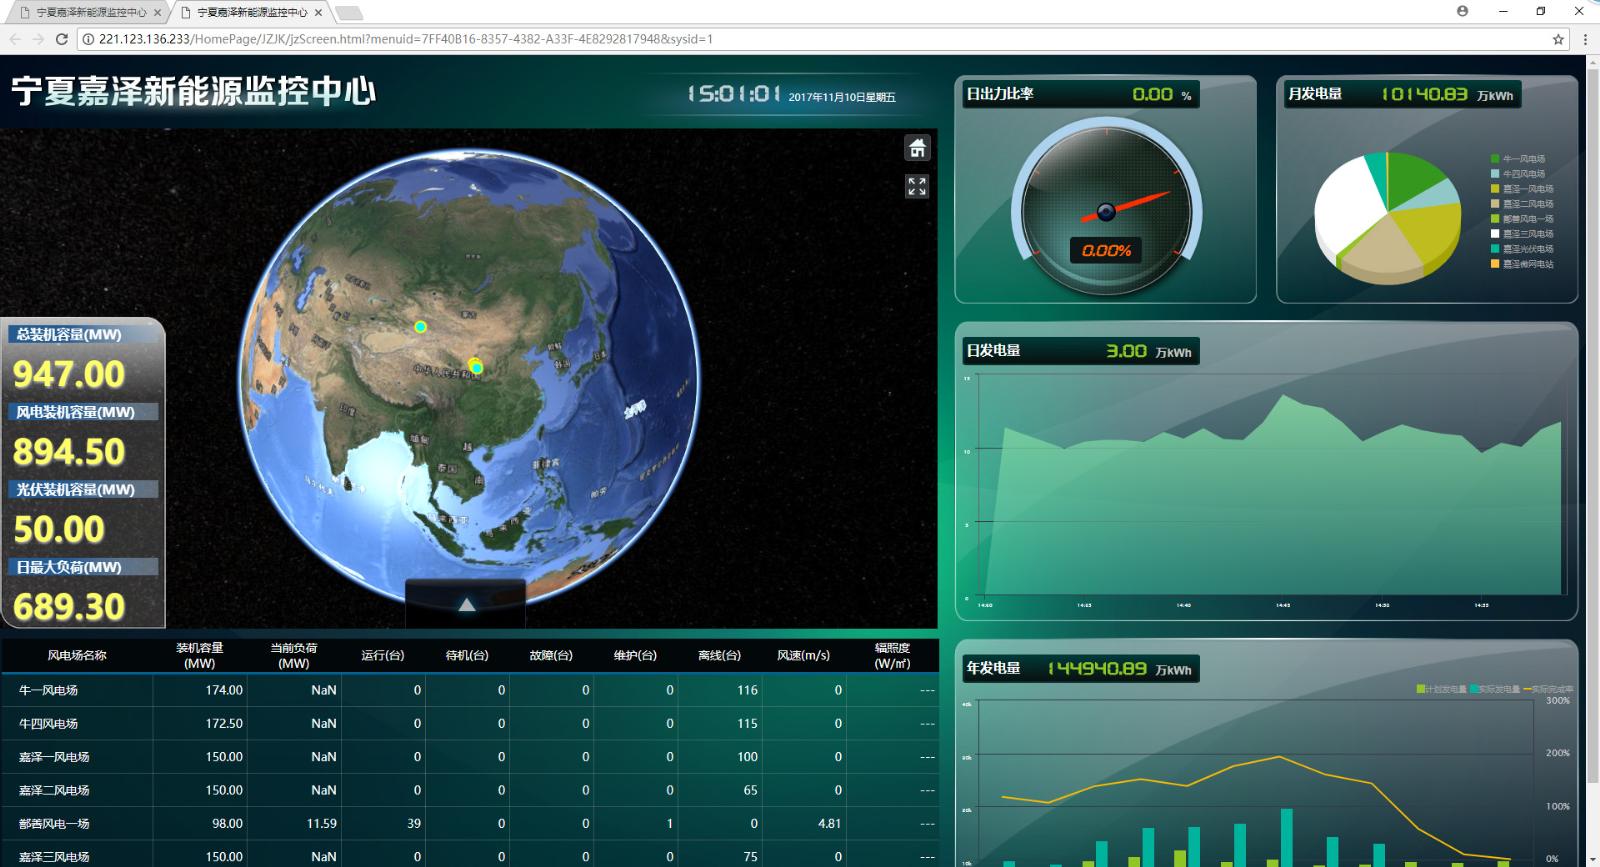1600x867 pixels.
Task: Click the 4.81 wind speed value
Action: (829, 824)
